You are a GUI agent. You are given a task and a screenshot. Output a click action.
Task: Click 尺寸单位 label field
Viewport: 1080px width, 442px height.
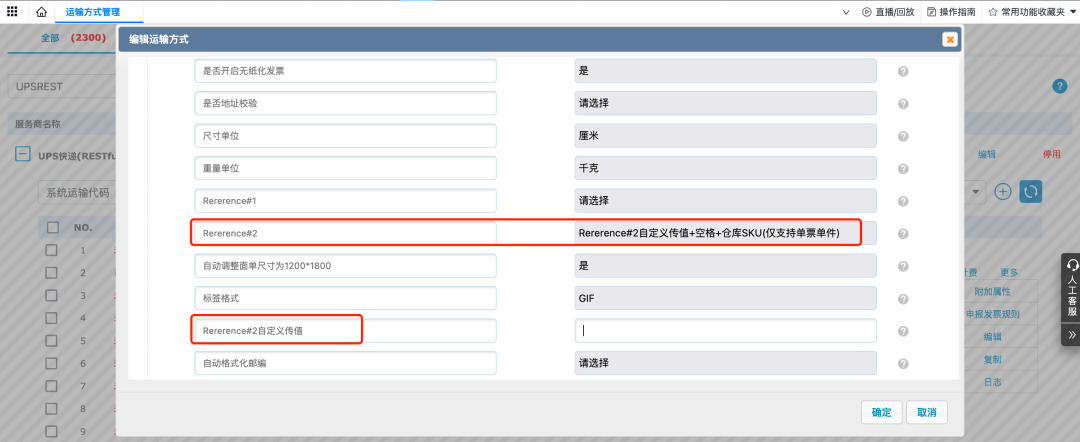click(345, 136)
